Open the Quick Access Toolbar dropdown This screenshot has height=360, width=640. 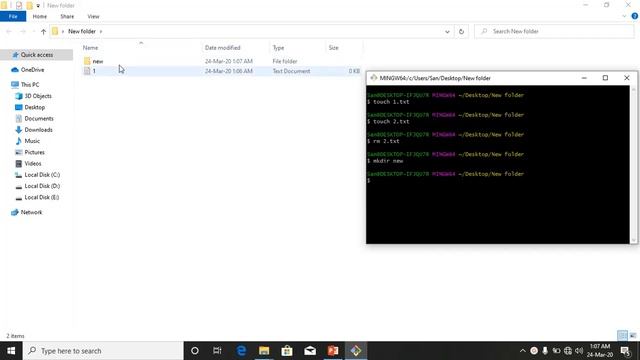tap(38, 6)
